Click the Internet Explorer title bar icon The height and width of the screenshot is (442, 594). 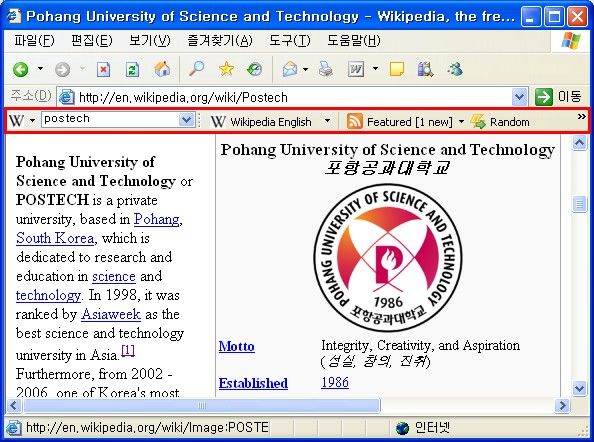[x=14, y=16]
